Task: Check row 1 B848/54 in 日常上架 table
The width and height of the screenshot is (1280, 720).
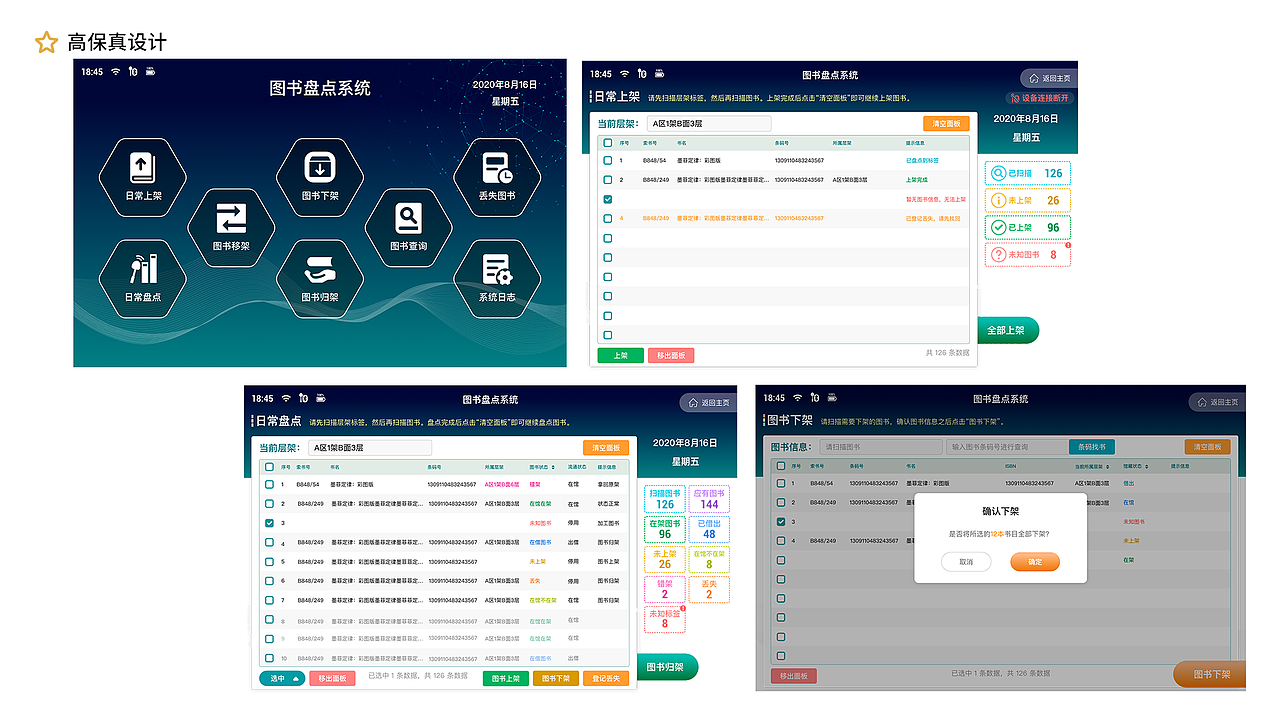Action: [x=608, y=160]
